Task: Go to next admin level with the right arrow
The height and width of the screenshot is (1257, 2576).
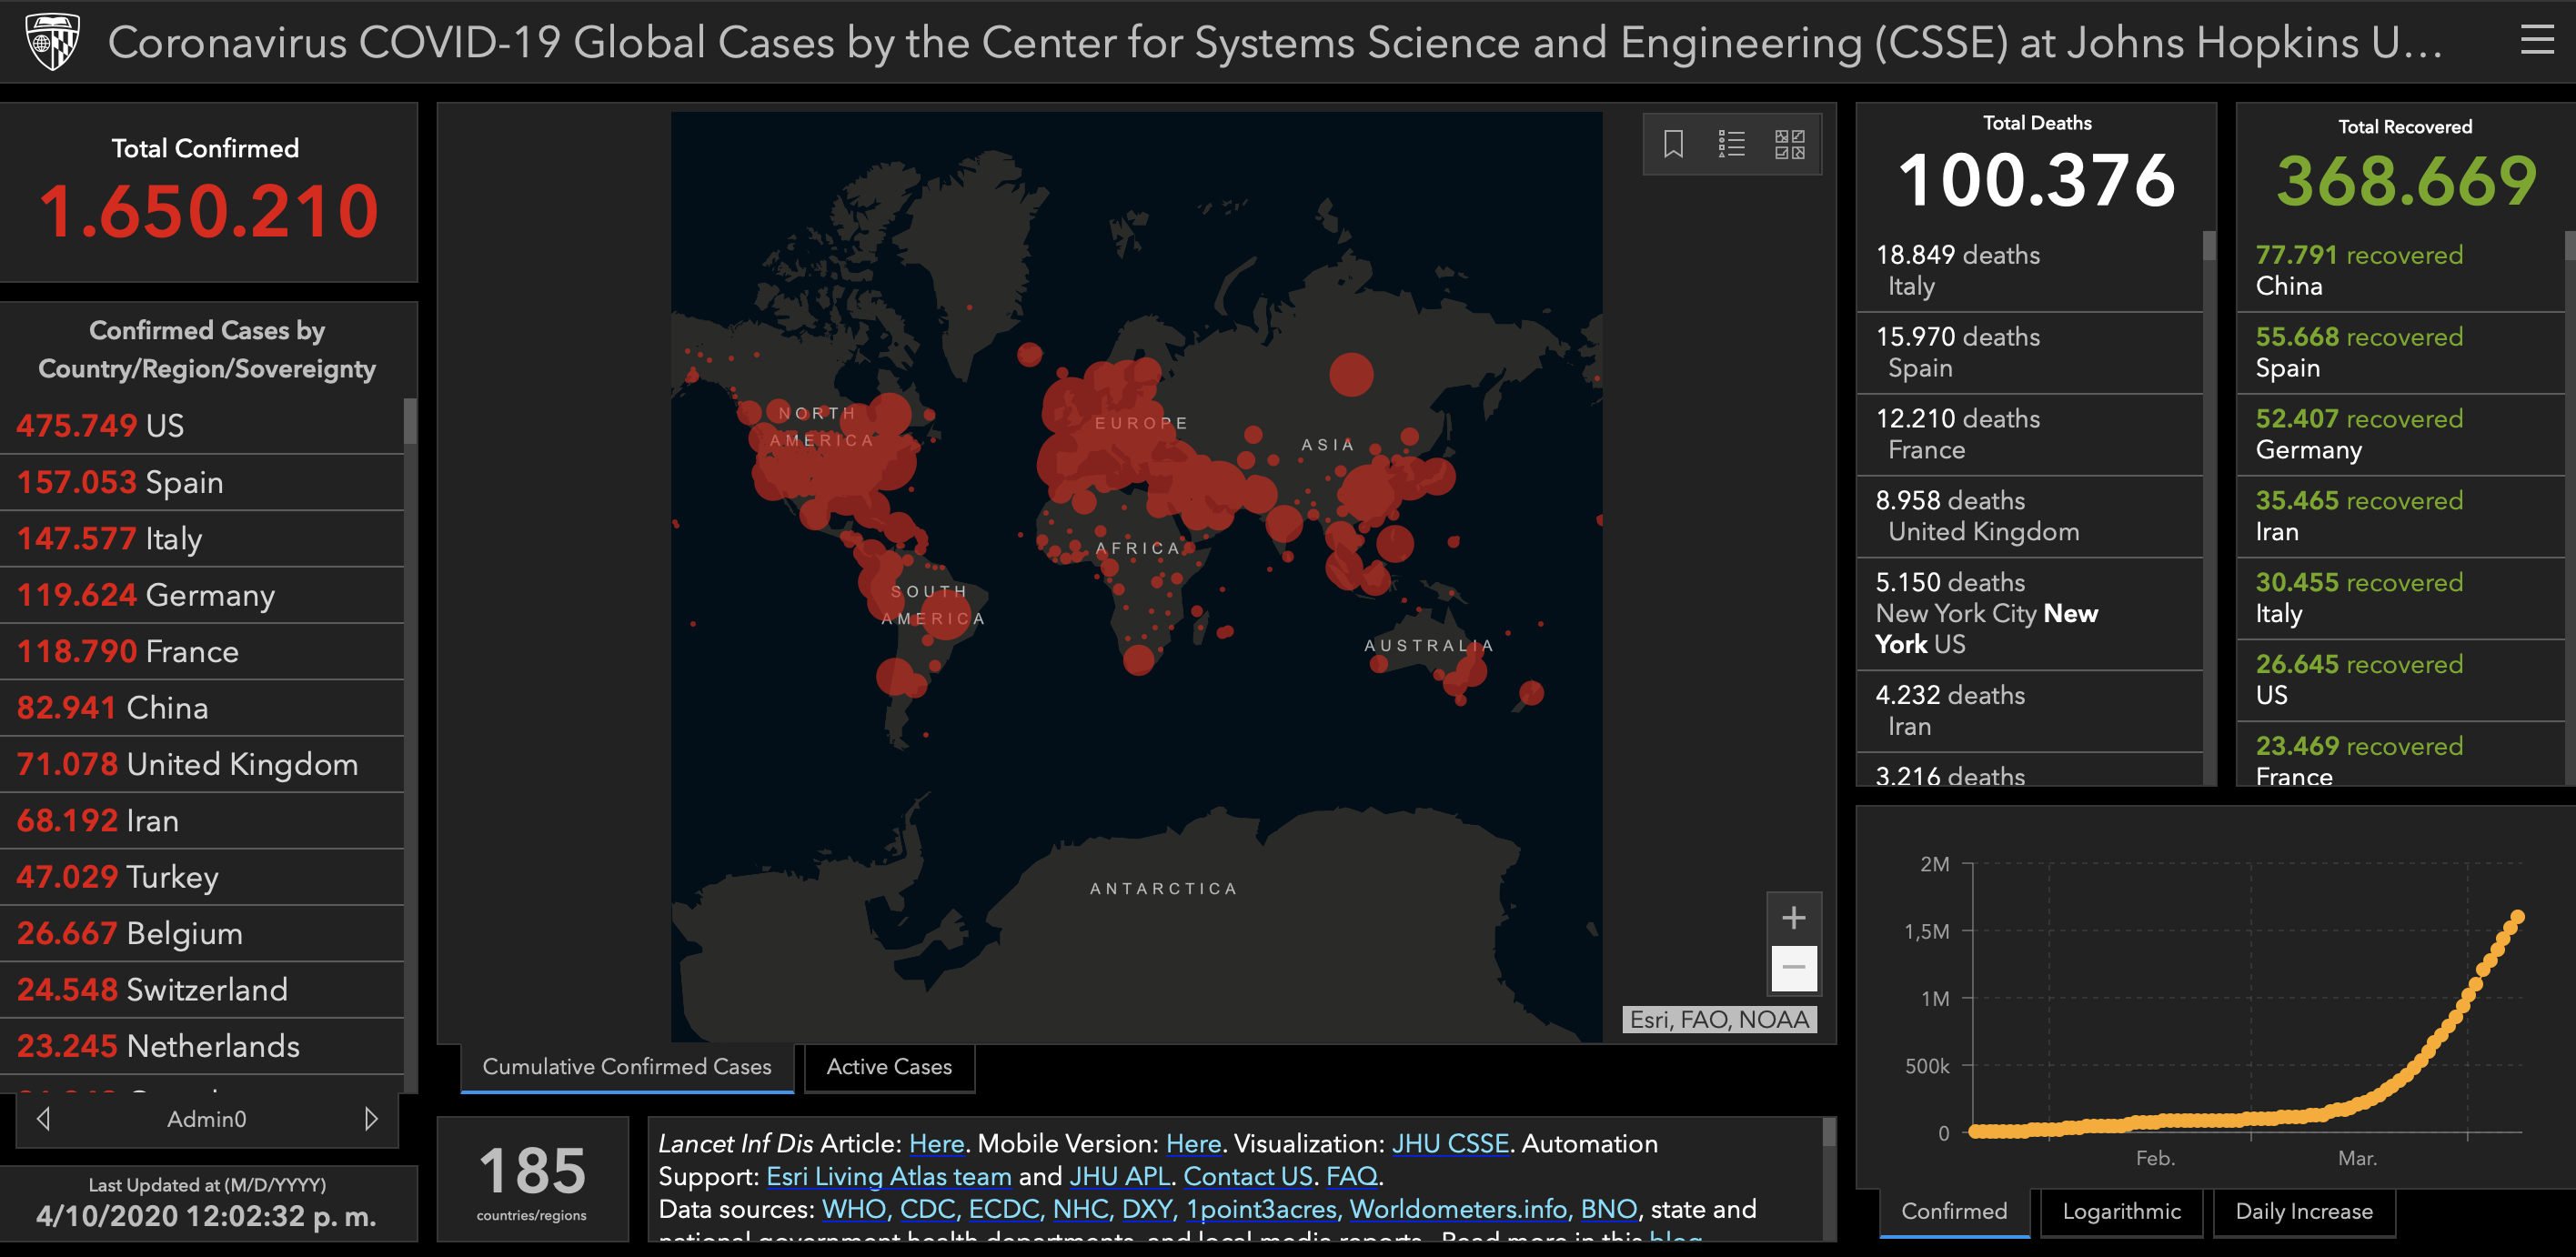Action: (x=371, y=1118)
